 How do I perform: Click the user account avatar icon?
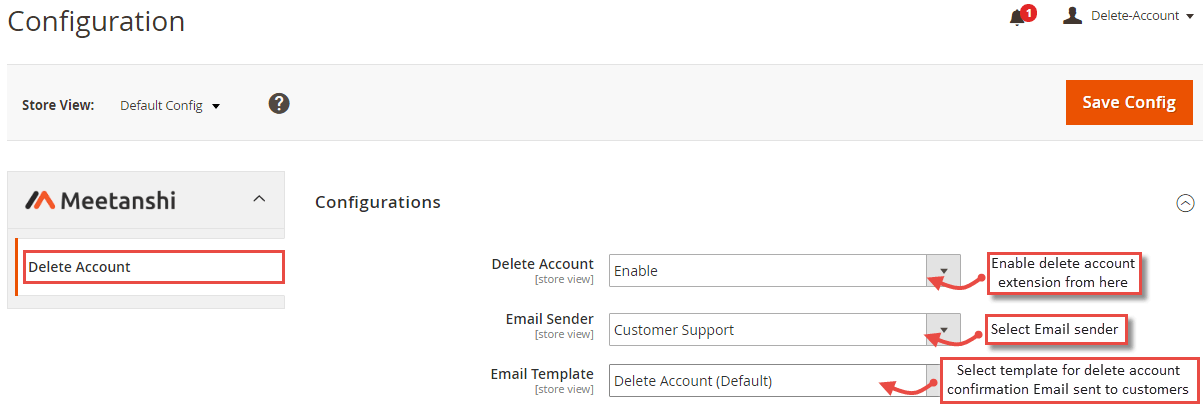pyautogui.click(x=1072, y=15)
